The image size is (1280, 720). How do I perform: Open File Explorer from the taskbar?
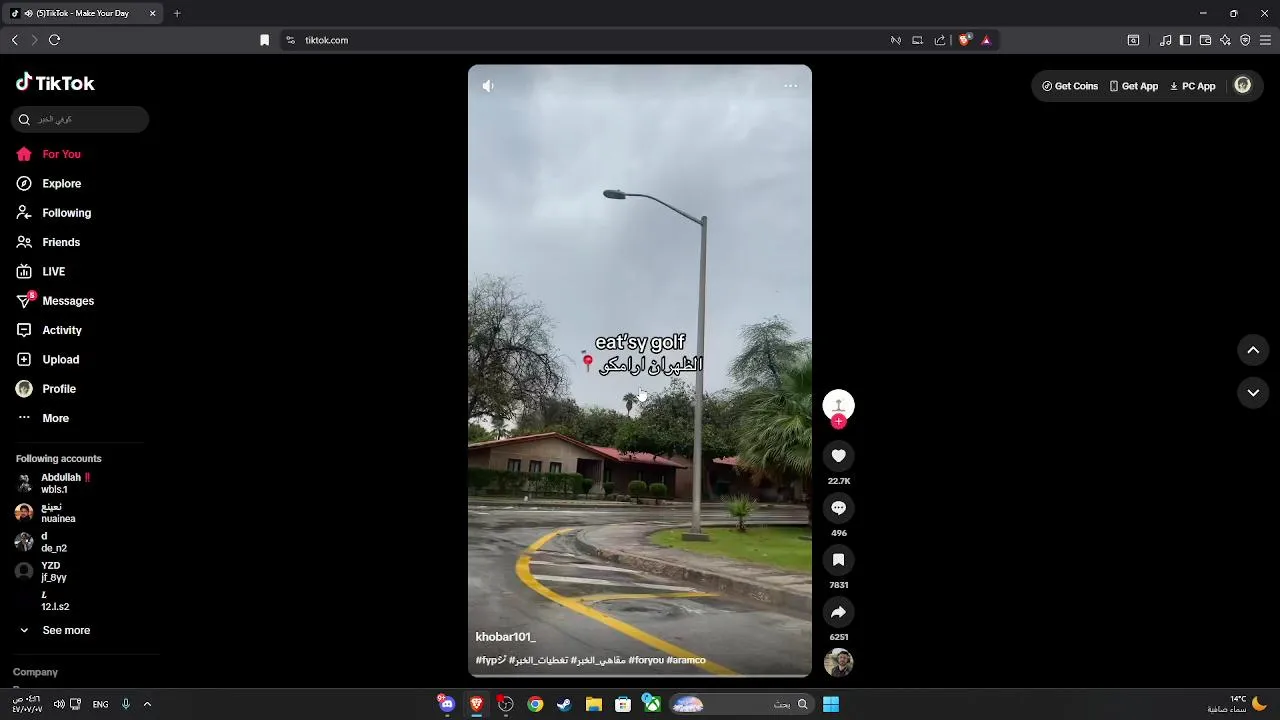click(593, 704)
